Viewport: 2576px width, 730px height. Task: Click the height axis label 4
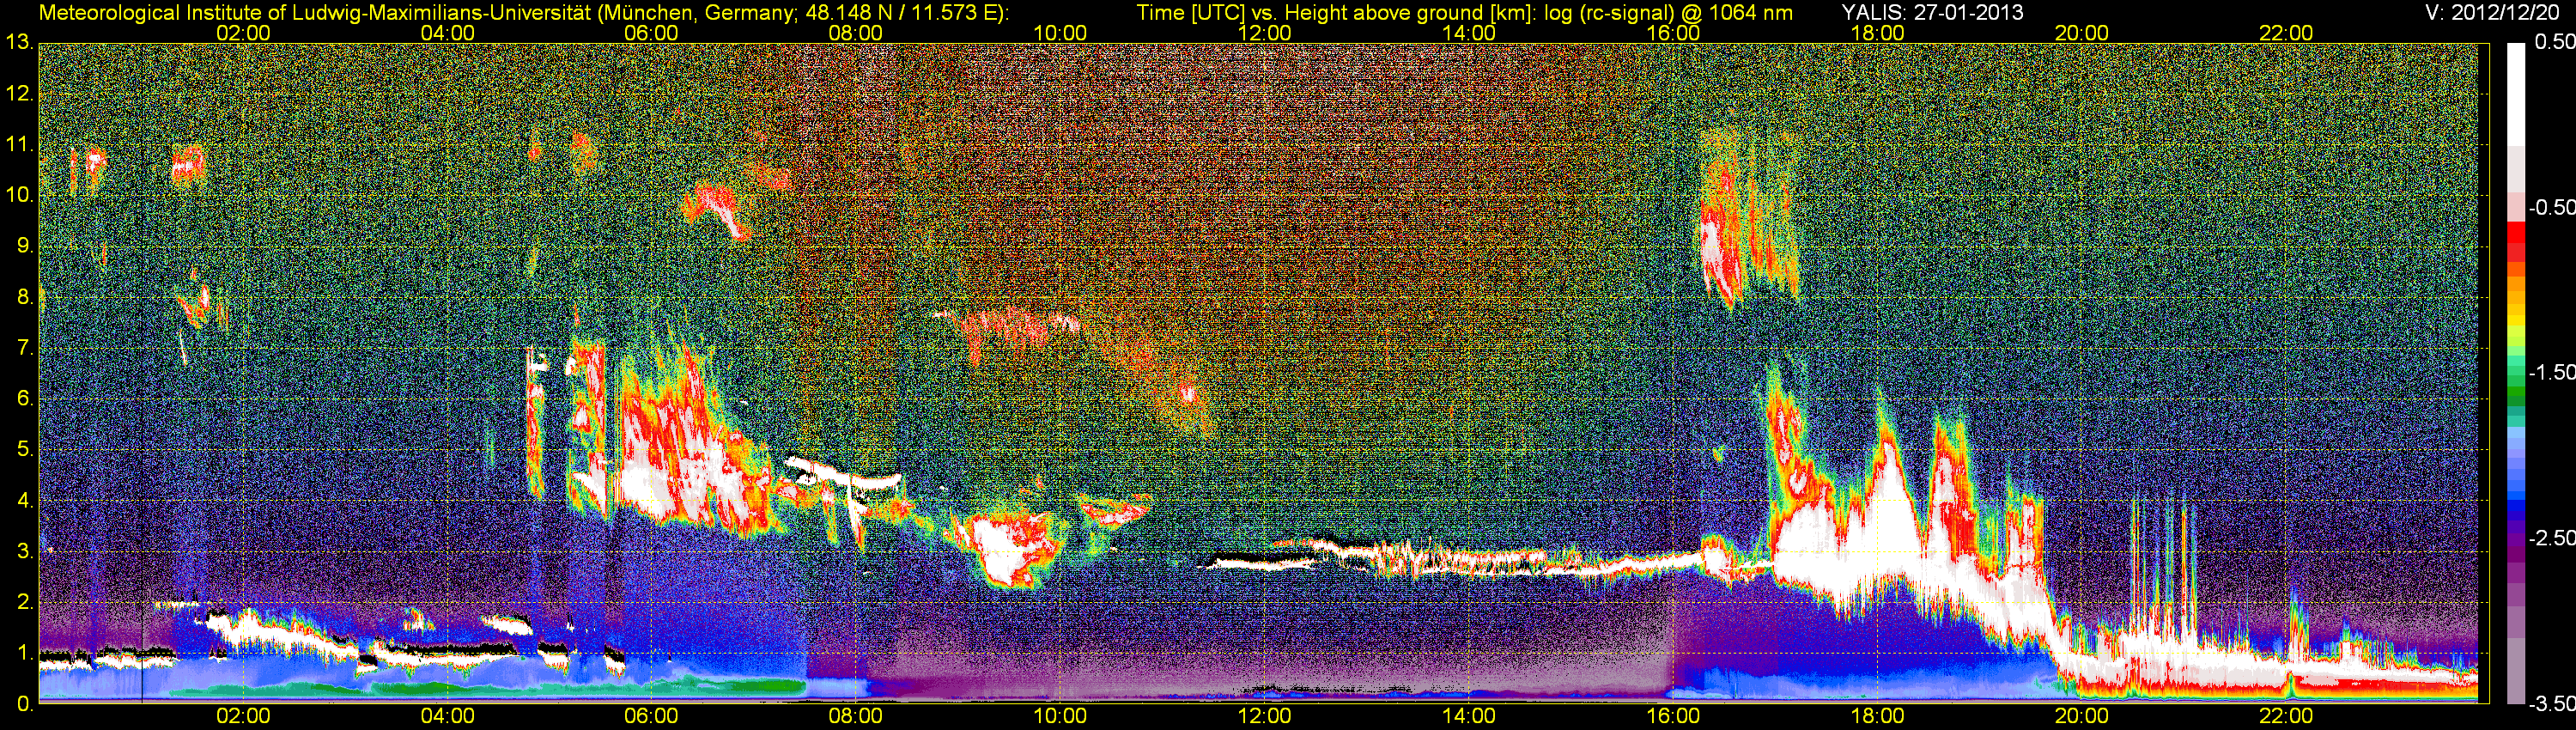24,501
